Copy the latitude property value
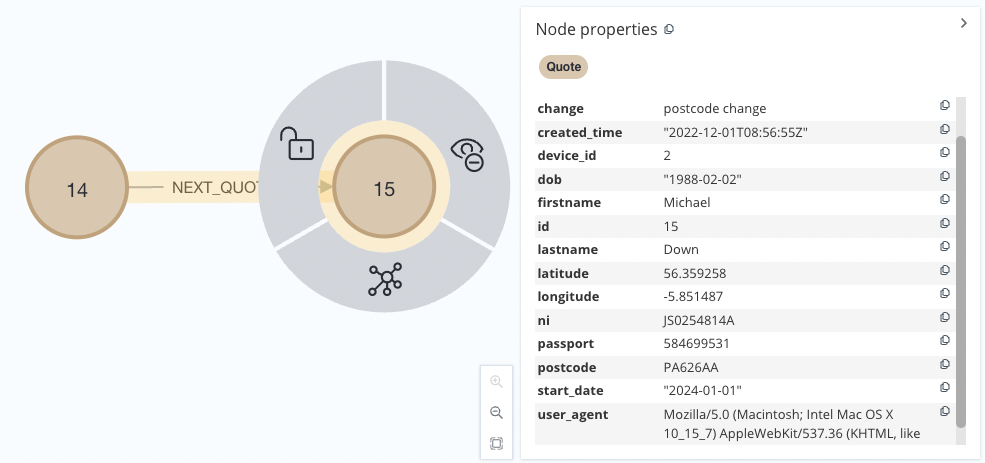The height and width of the screenshot is (463, 985). [944, 271]
